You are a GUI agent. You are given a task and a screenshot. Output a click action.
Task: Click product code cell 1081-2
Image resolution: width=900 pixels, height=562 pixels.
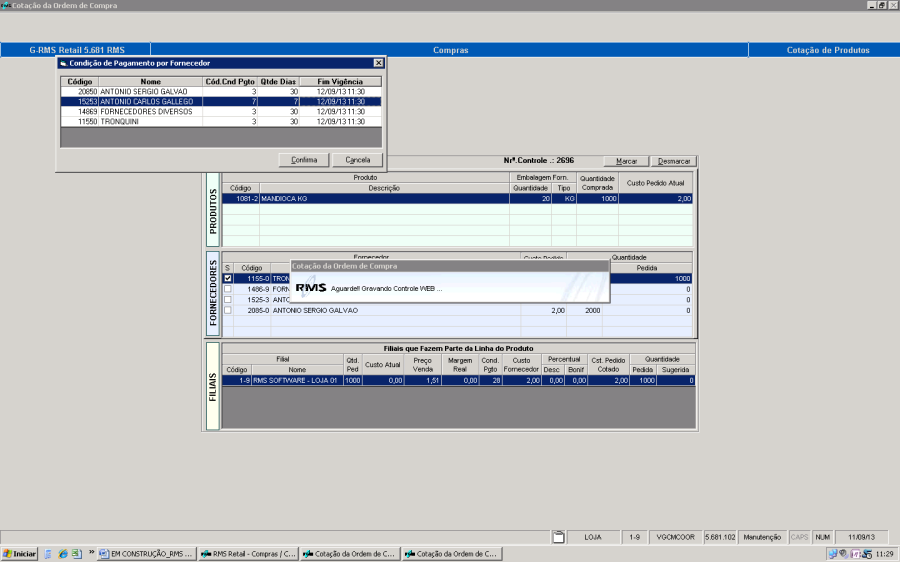click(x=241, y=199)
